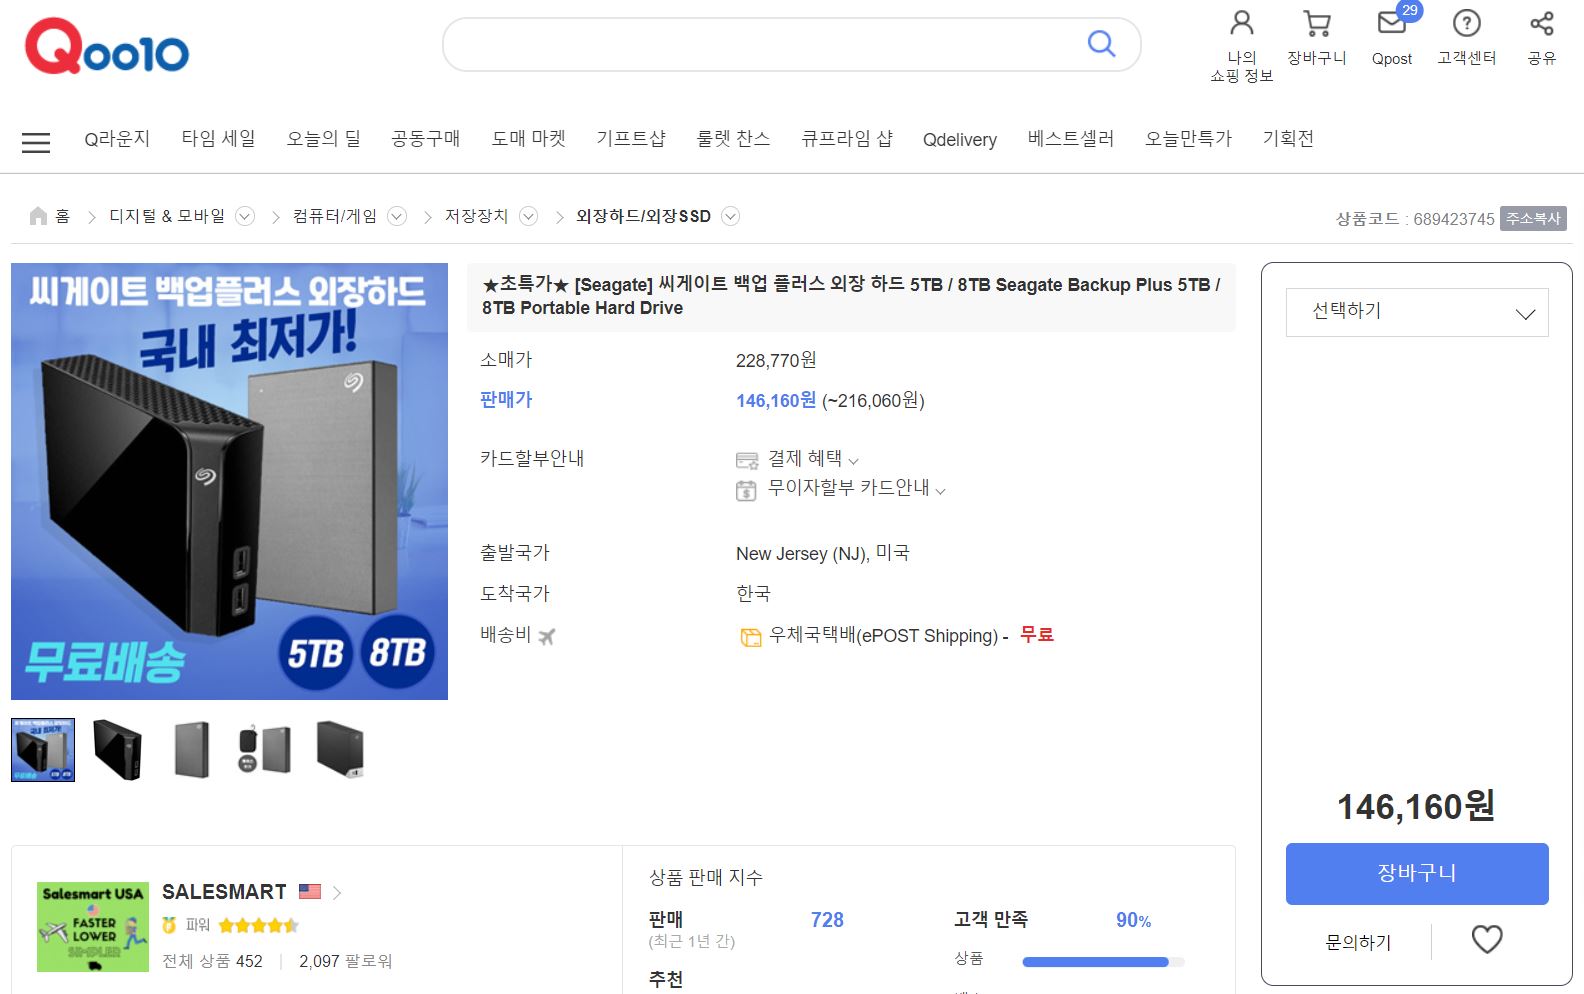Click the sales count 728
This screenshot has height=994, width=1584.
click(x=827, y=920)
